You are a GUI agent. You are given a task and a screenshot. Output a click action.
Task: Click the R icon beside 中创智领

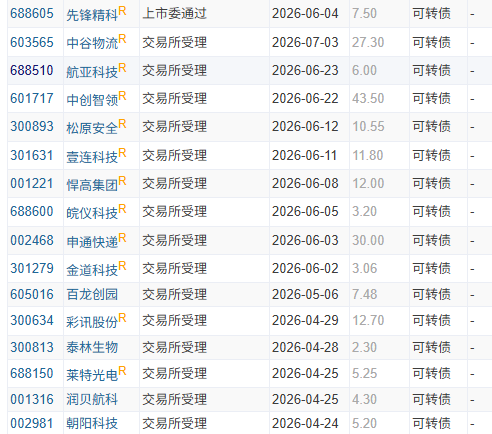[122, 96]
